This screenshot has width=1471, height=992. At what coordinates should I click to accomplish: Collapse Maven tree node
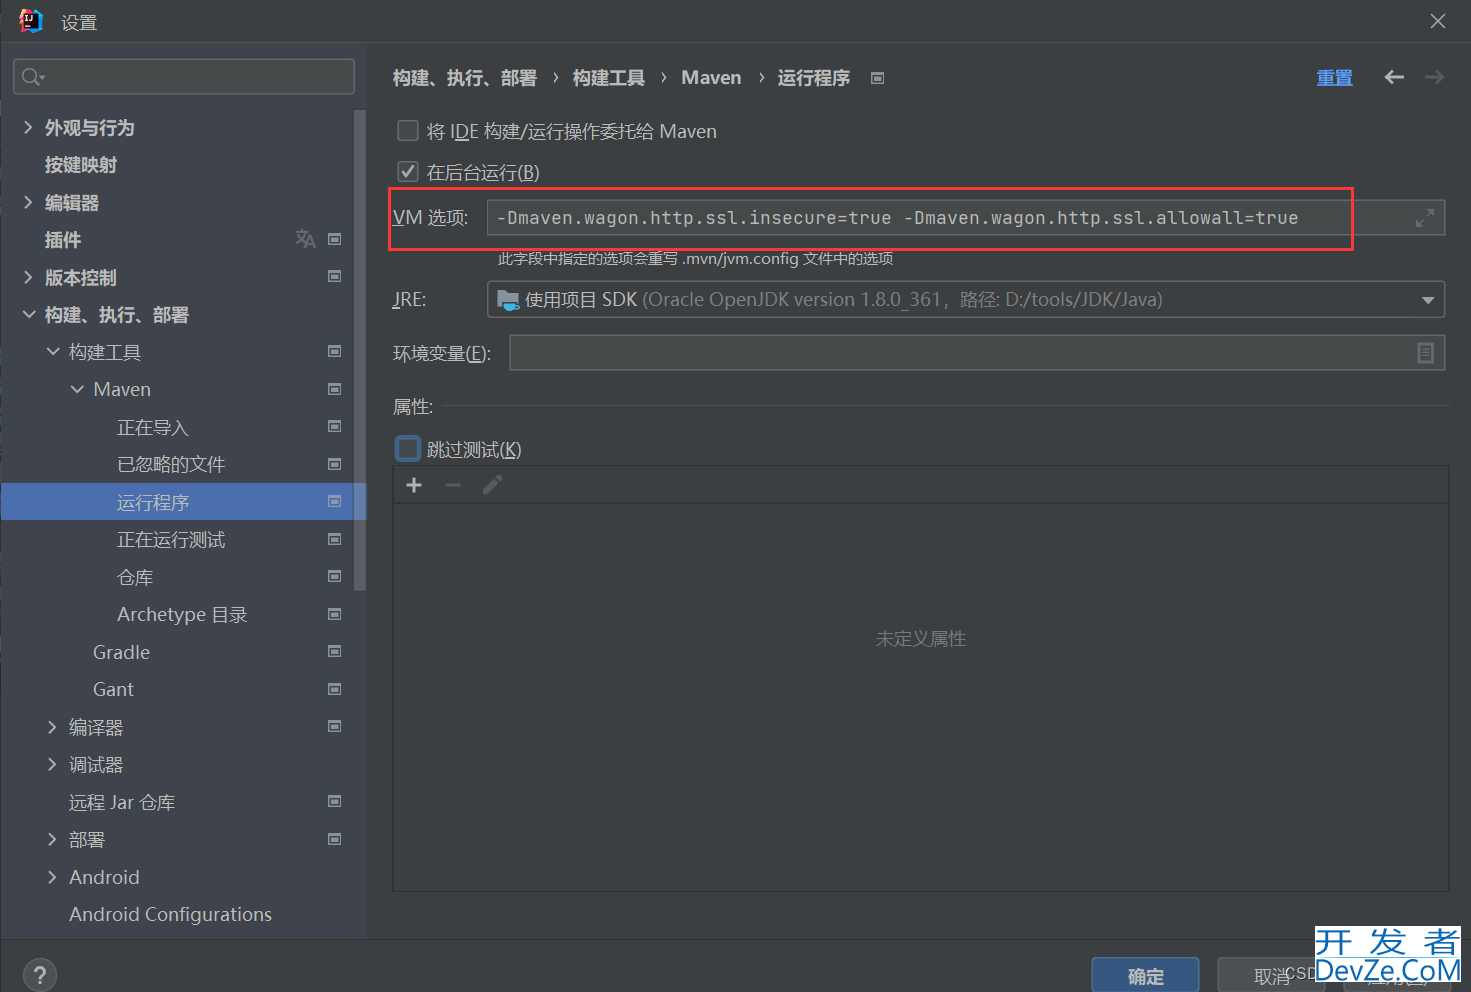pyautogui.click(x=76, y=389)
